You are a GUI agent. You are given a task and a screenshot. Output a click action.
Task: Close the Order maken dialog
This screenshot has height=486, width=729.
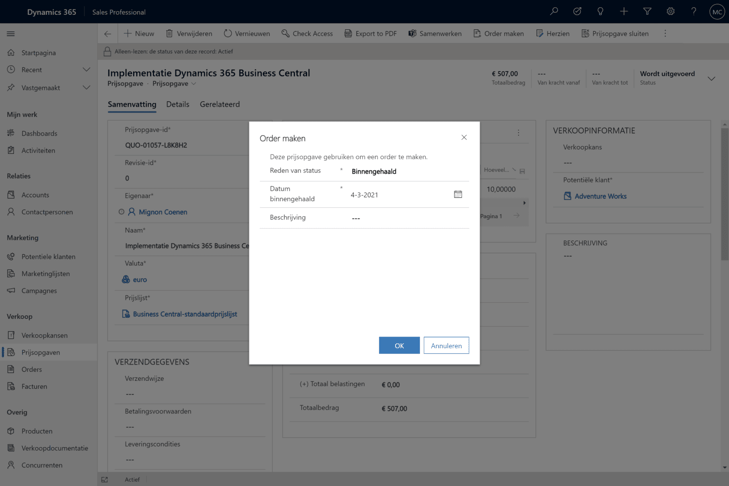(464, 137)
